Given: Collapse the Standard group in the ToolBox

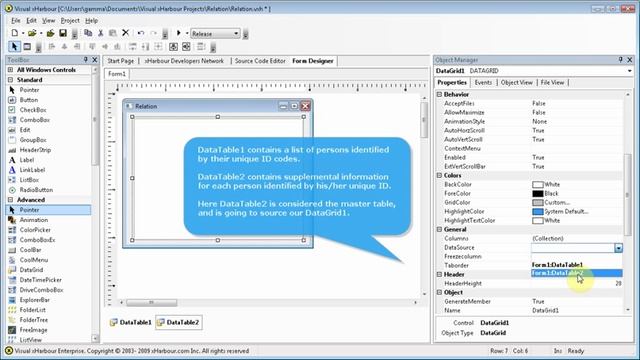Looking at the screenshot, I should [11, 80].
